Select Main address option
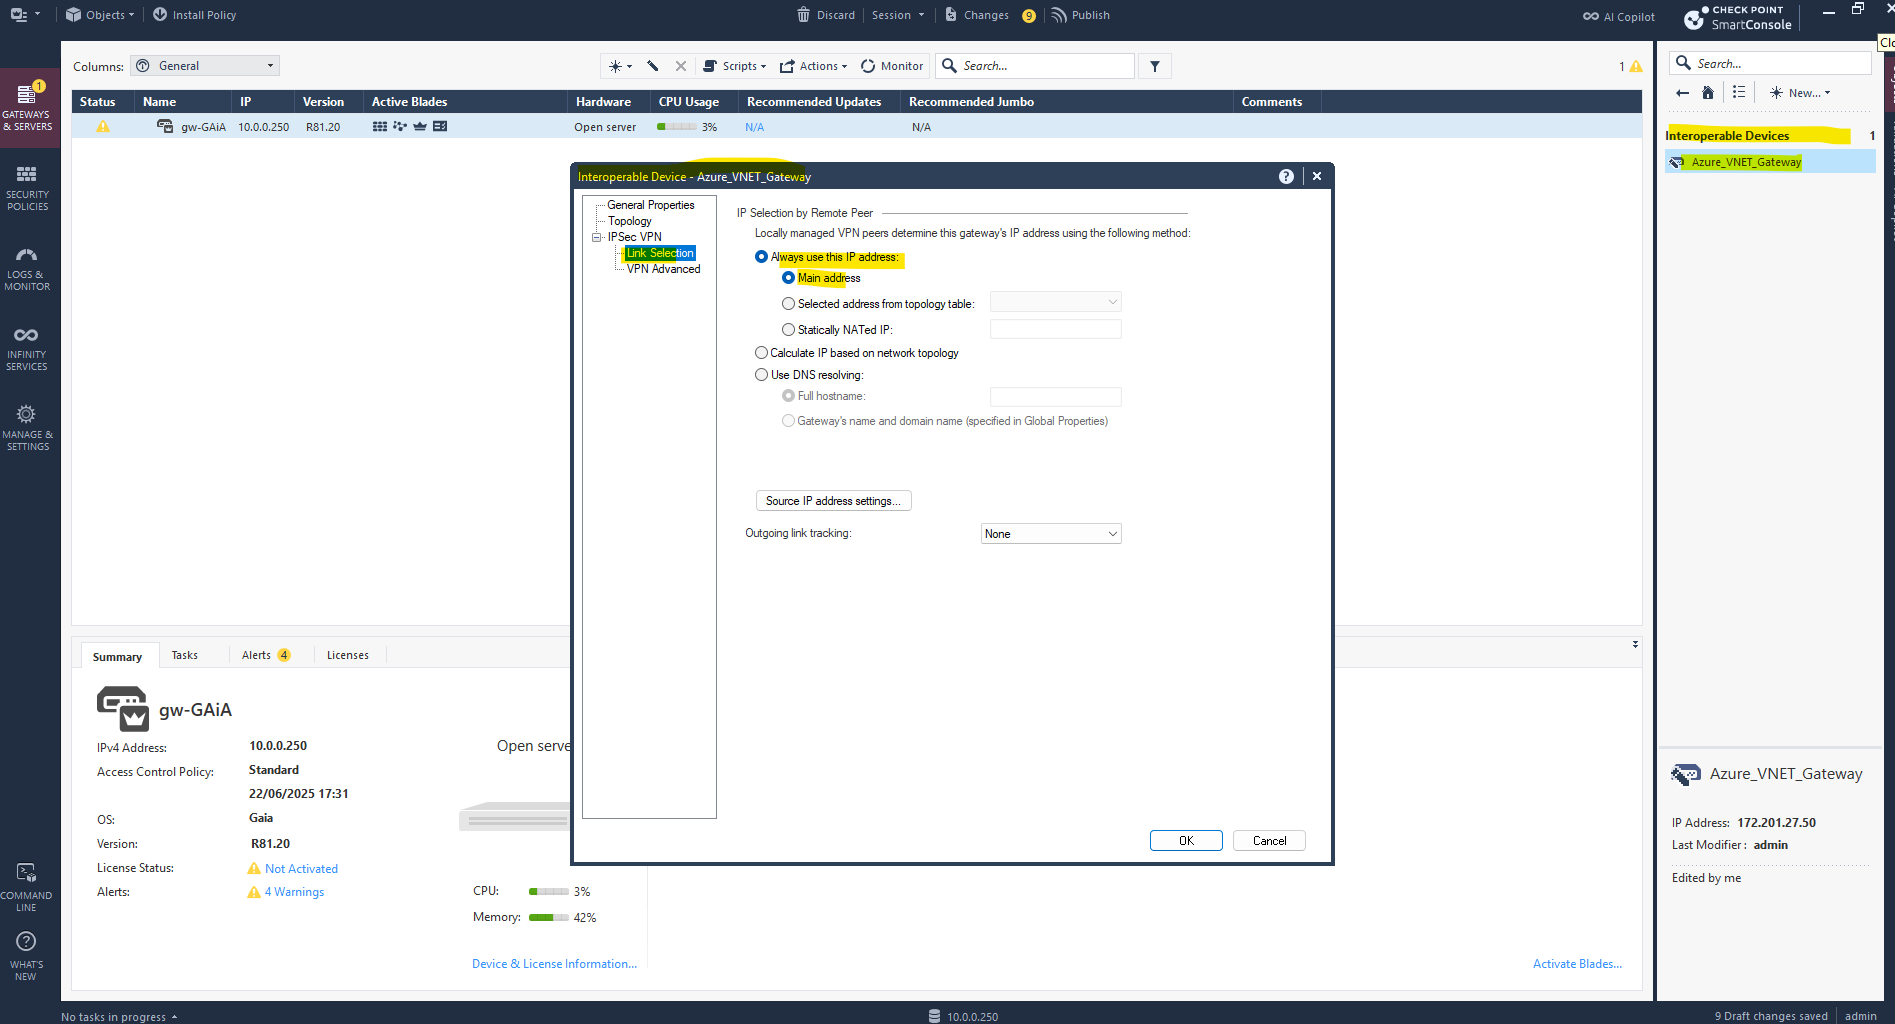Screen dimensions: 1895x1024 pyautogui.click(x=788, y=278)
